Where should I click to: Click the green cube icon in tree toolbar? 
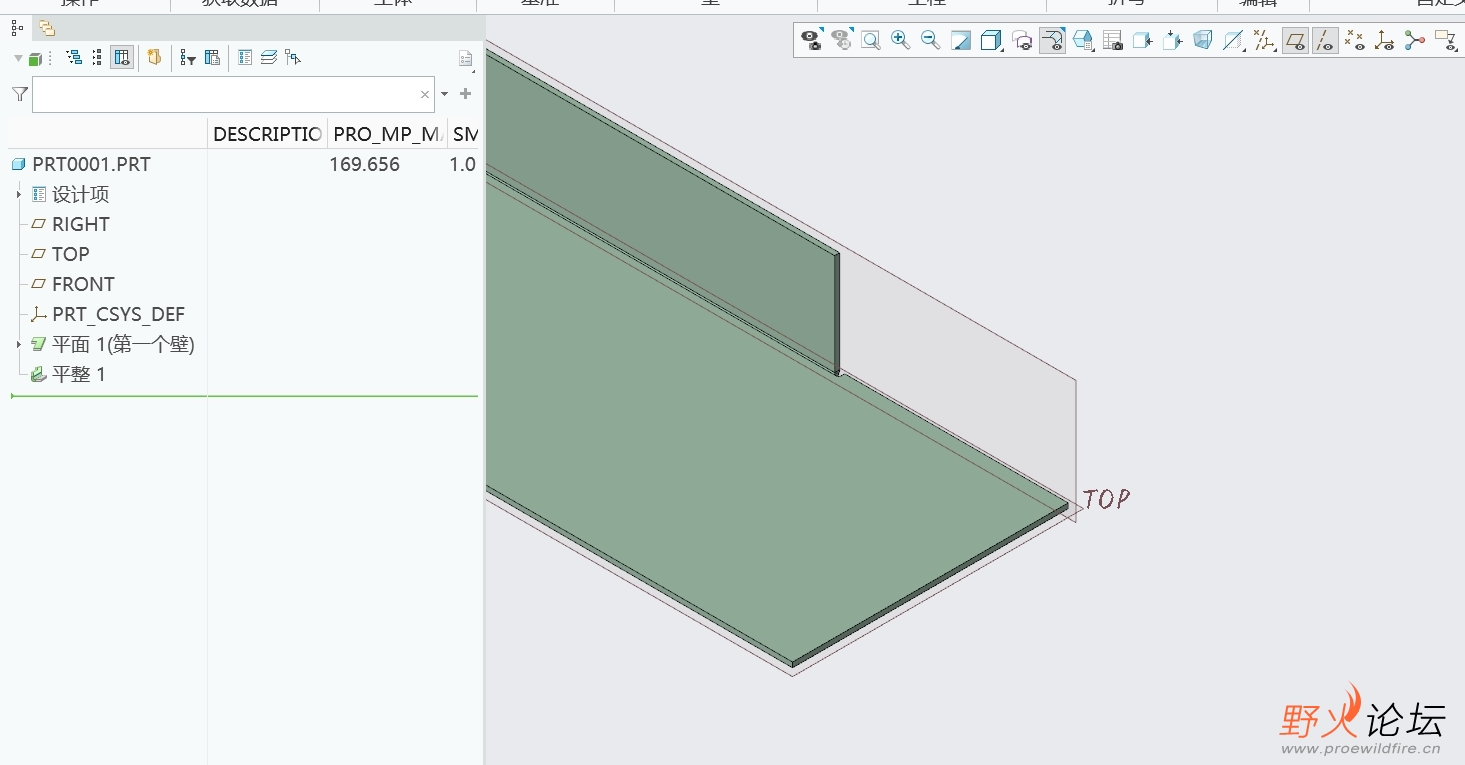(x=35, y=58)
